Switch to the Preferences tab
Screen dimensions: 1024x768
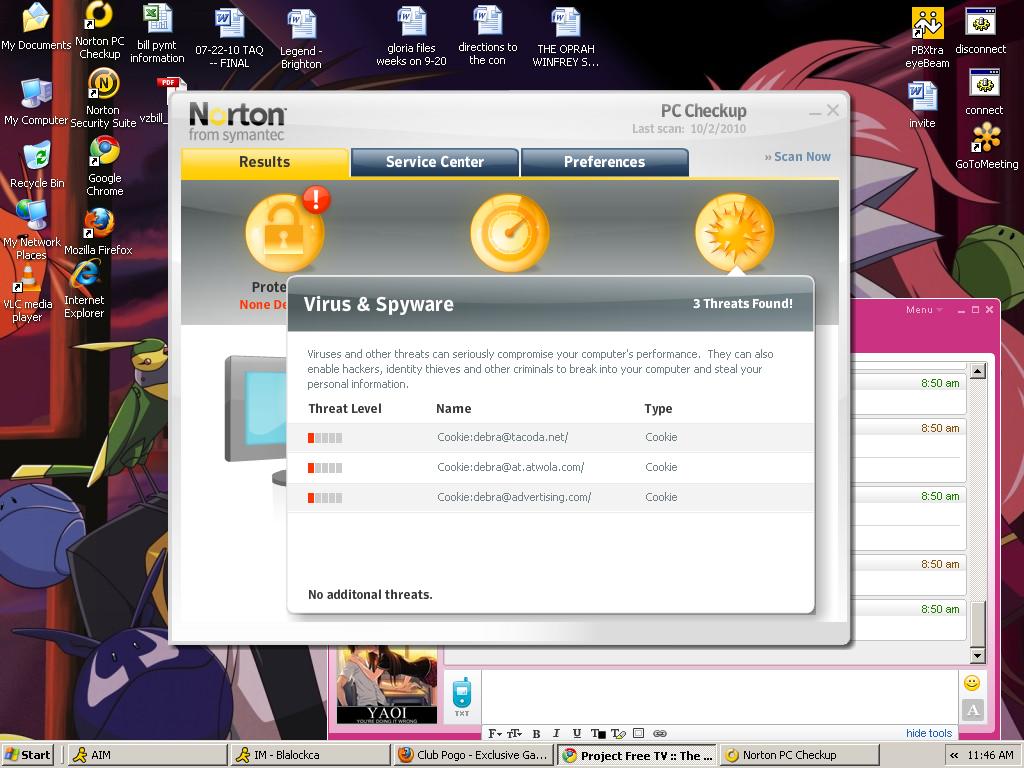click(605, 162)
